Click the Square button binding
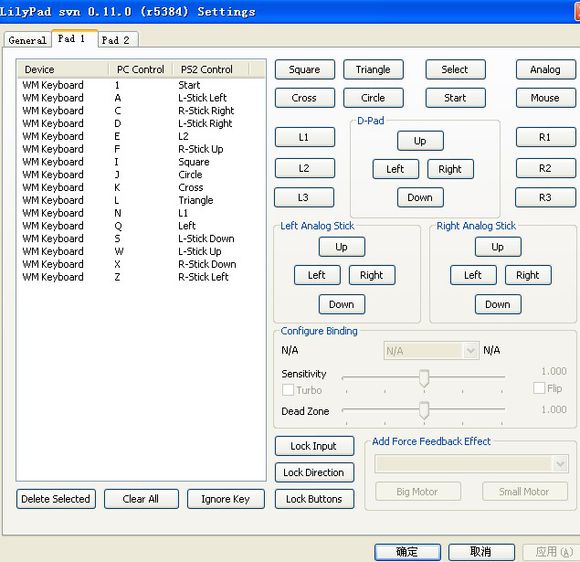 (x=305, y=69)
